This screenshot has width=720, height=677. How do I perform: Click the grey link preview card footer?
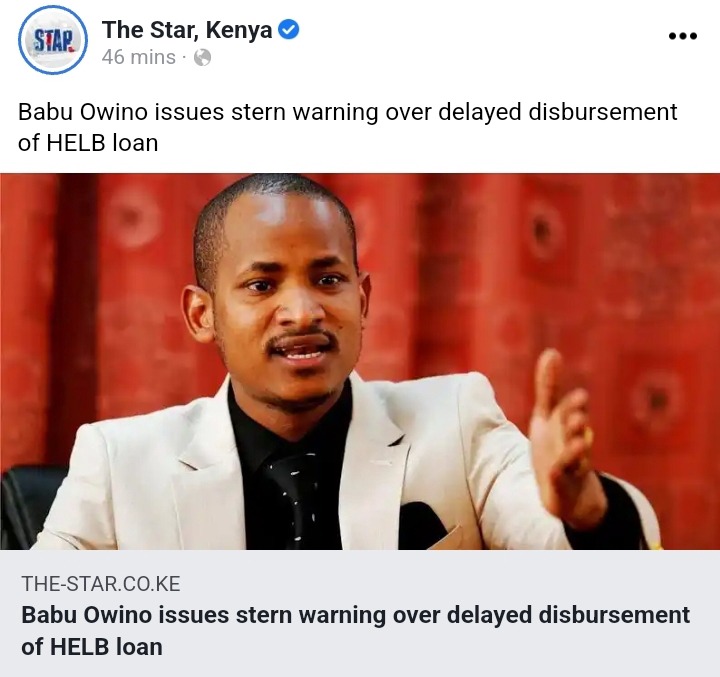coord(360,613)
